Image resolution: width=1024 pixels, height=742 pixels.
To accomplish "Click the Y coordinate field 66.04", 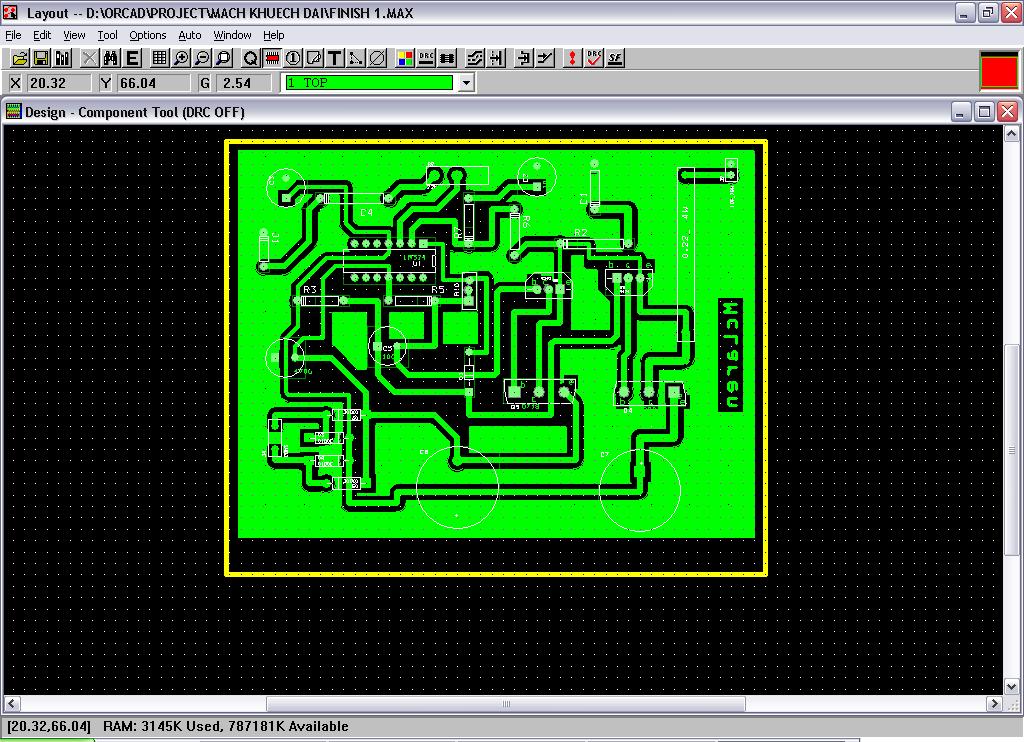I will tap(153, 83).
